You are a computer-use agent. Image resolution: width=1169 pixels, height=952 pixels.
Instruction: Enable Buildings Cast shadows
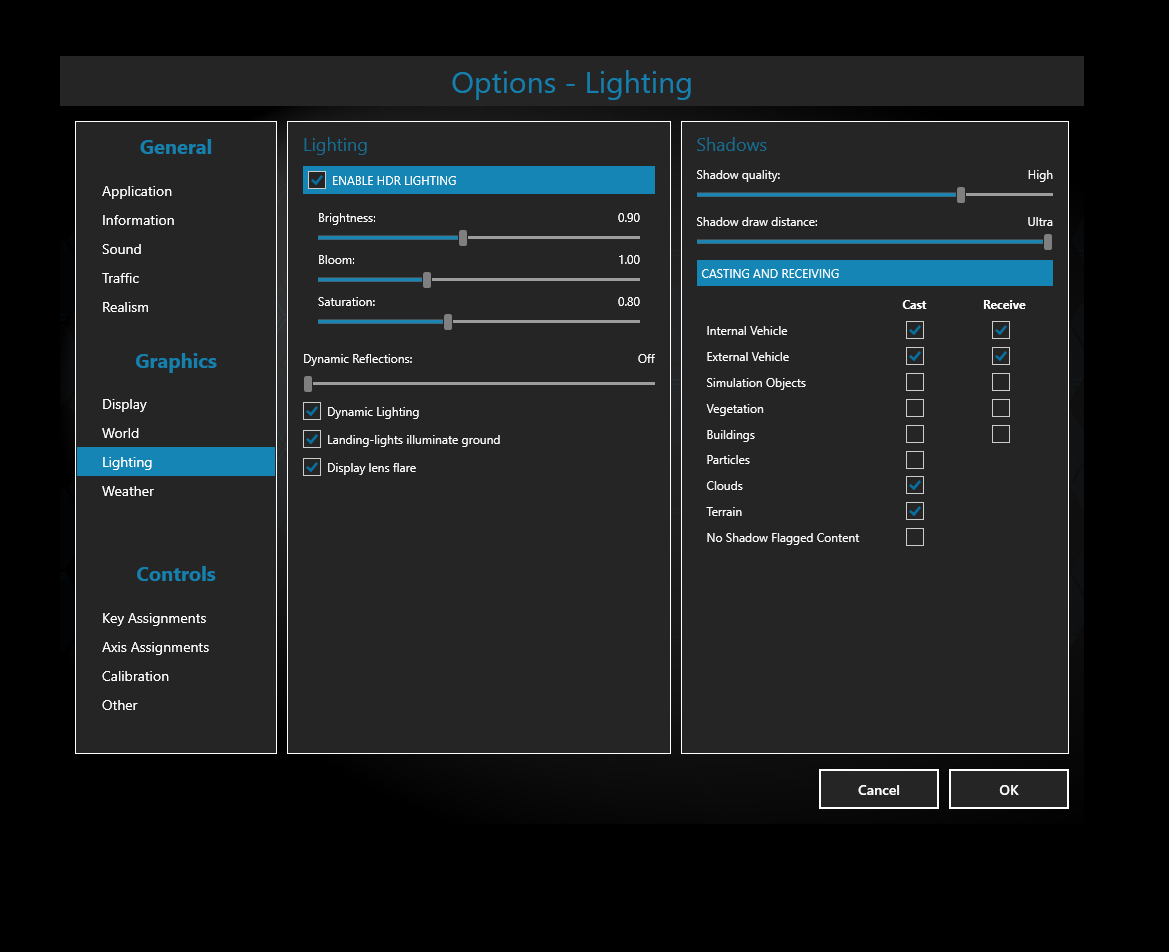point(915,435)
